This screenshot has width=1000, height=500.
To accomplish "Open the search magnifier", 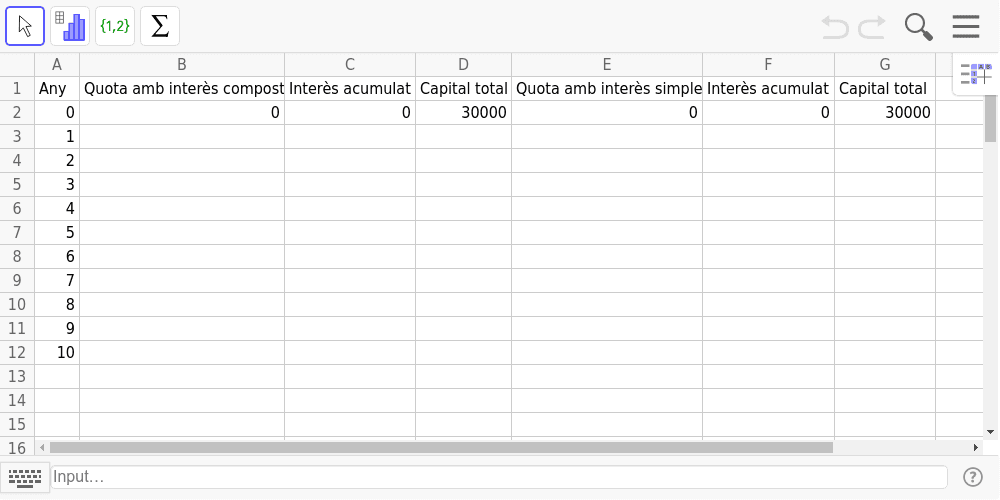I will click(918, 27).
